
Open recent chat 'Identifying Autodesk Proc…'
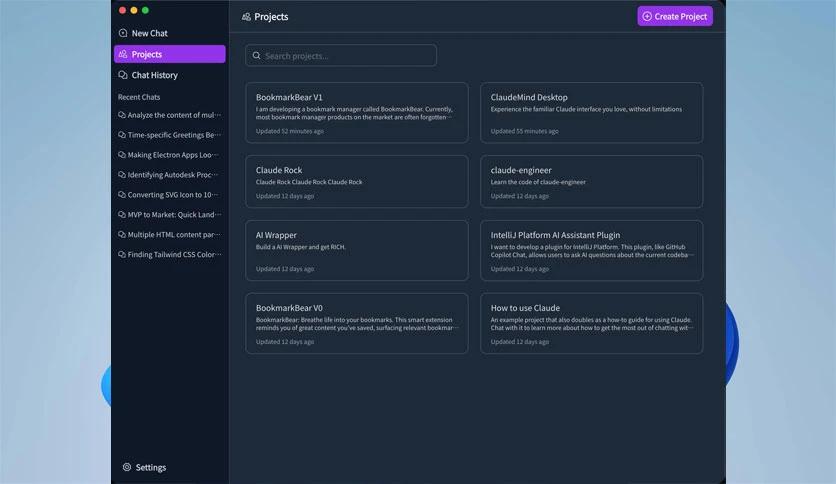click(x=170, y=174)
